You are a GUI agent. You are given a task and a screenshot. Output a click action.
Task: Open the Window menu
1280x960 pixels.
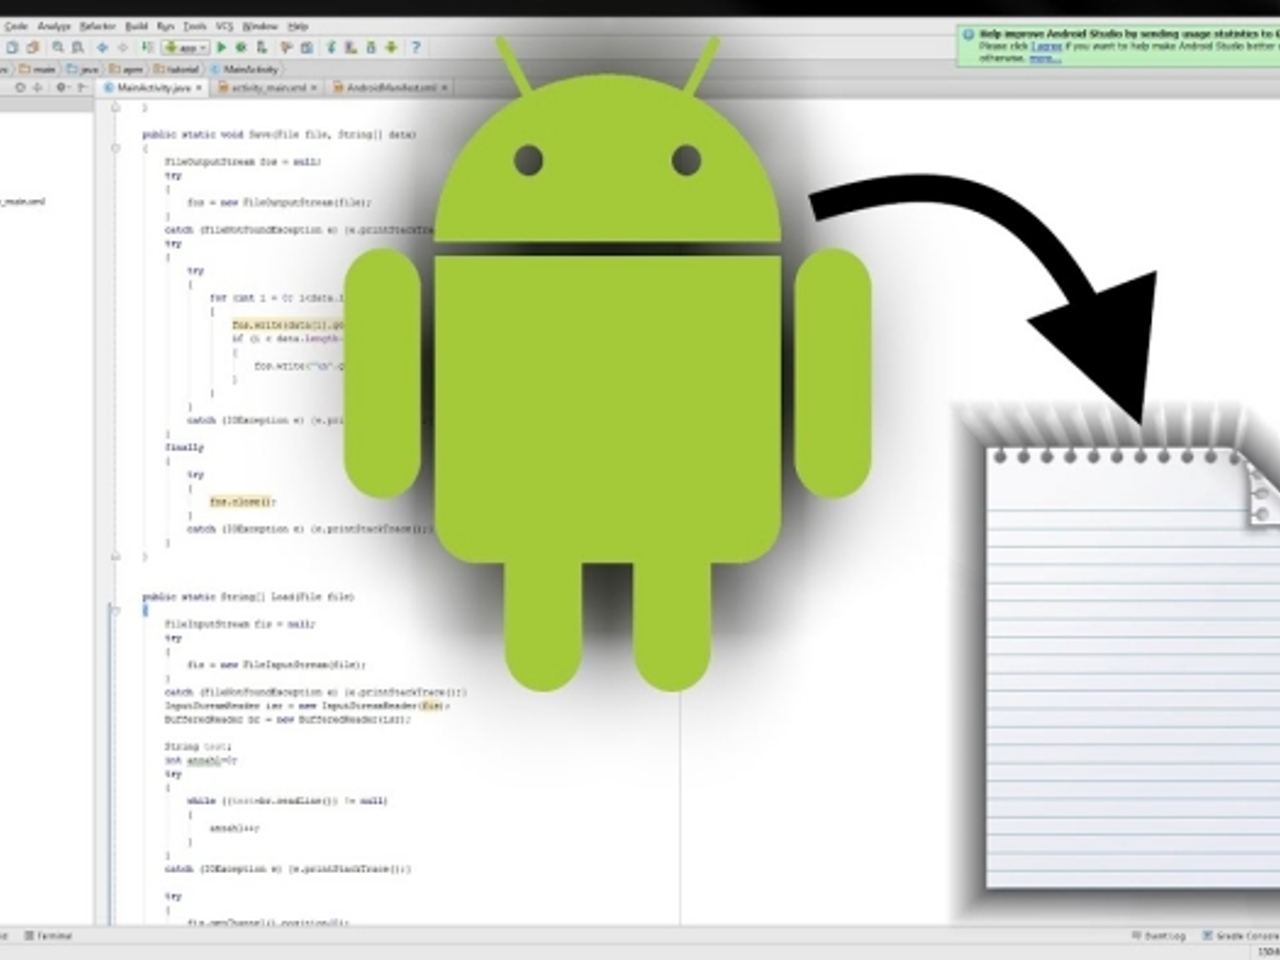260,26
